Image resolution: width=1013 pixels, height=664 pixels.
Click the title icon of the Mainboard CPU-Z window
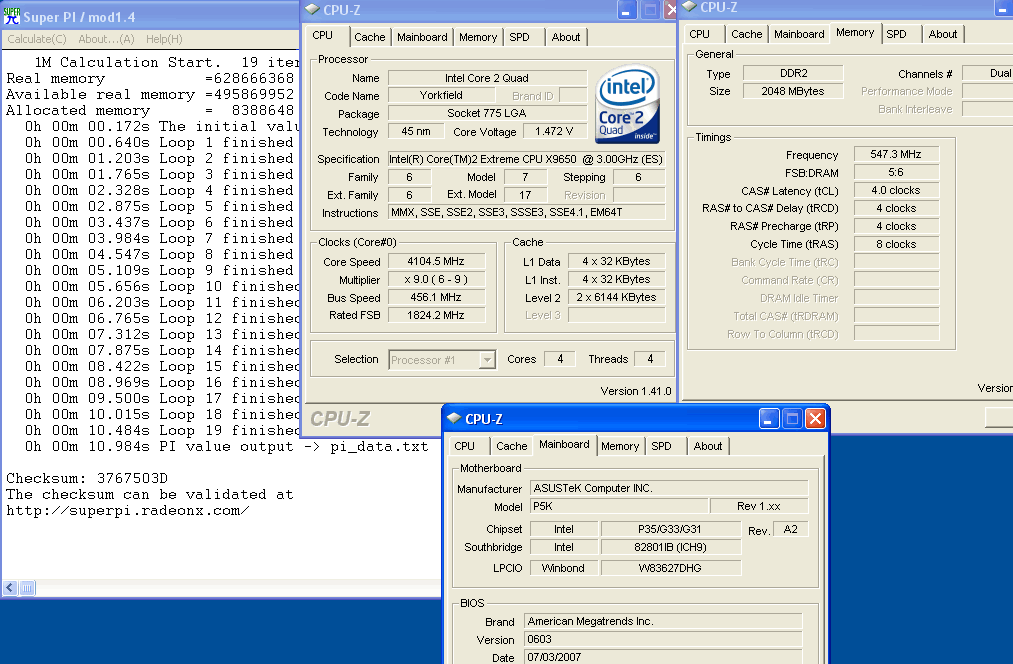point(454,419)
